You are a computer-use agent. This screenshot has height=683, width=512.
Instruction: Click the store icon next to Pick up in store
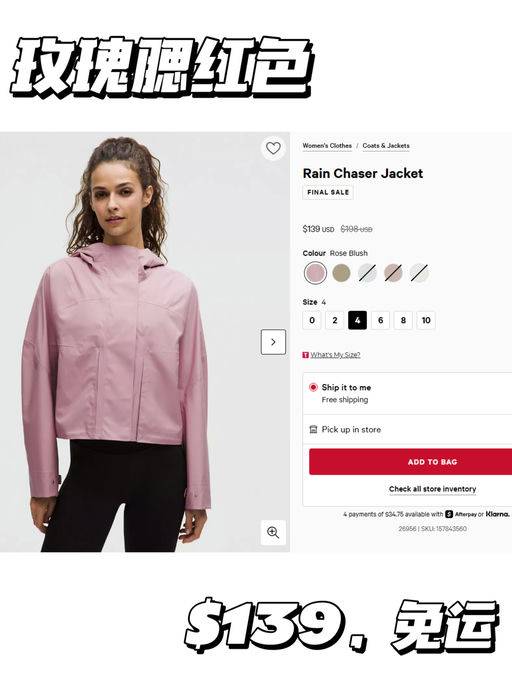pyautogui.click(x=313, y=429)
